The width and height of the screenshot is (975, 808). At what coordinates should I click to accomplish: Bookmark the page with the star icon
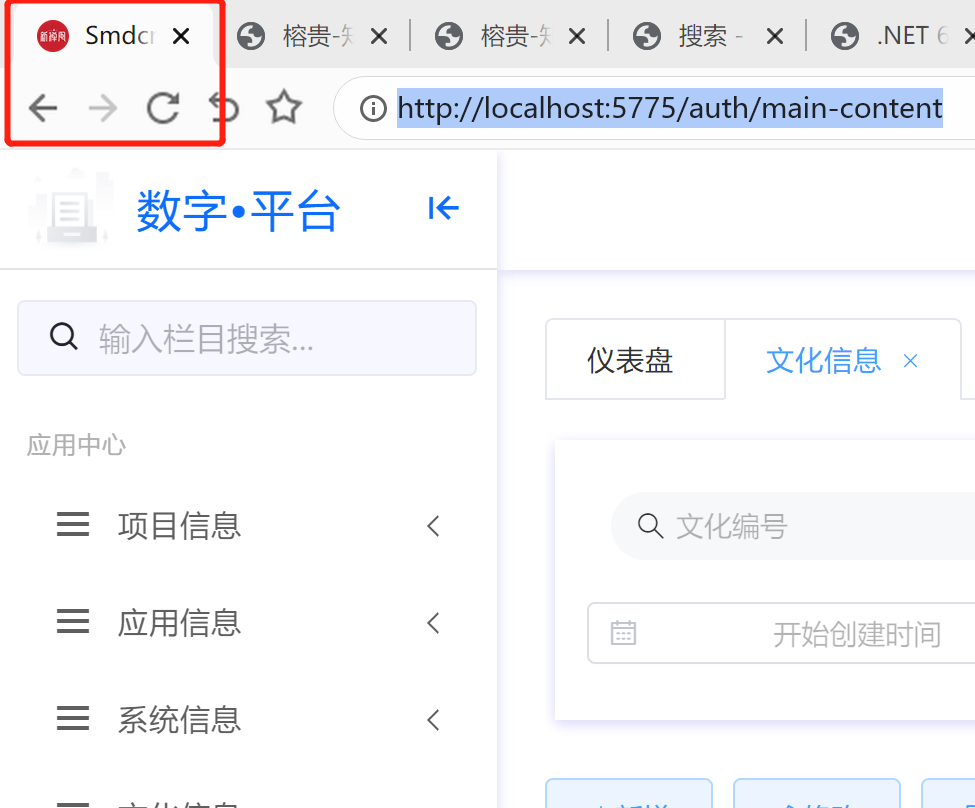[284, 107]
